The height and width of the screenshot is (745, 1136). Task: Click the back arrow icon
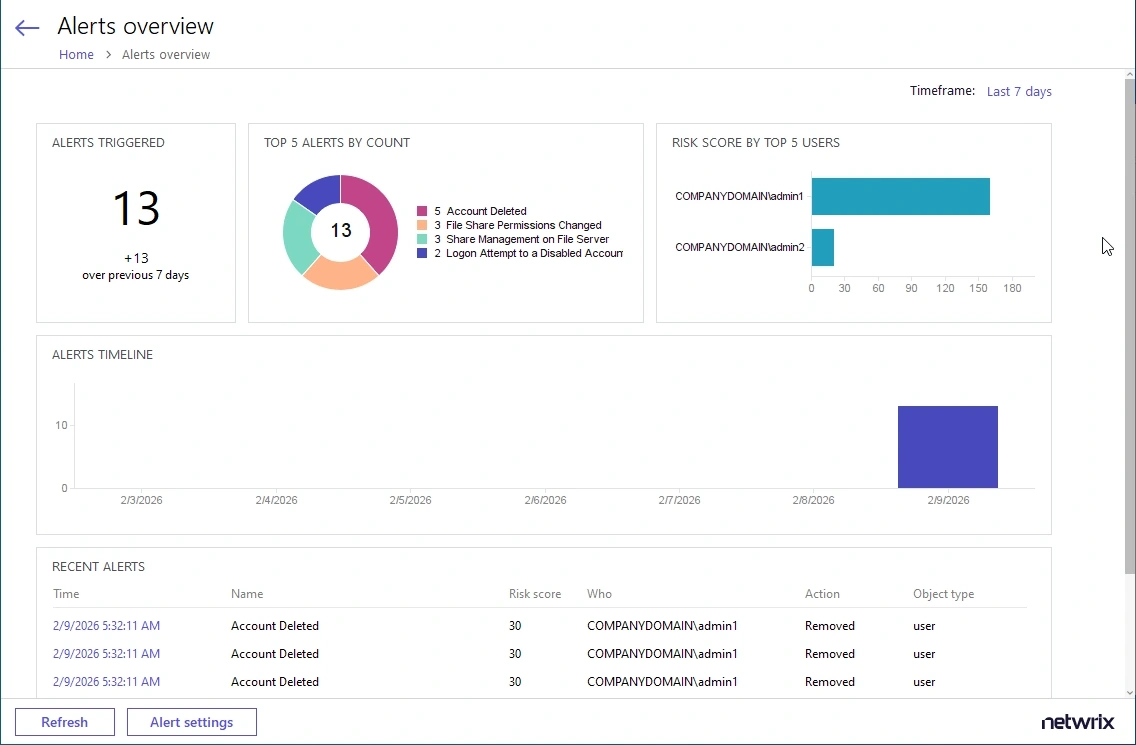coord(27,28)
